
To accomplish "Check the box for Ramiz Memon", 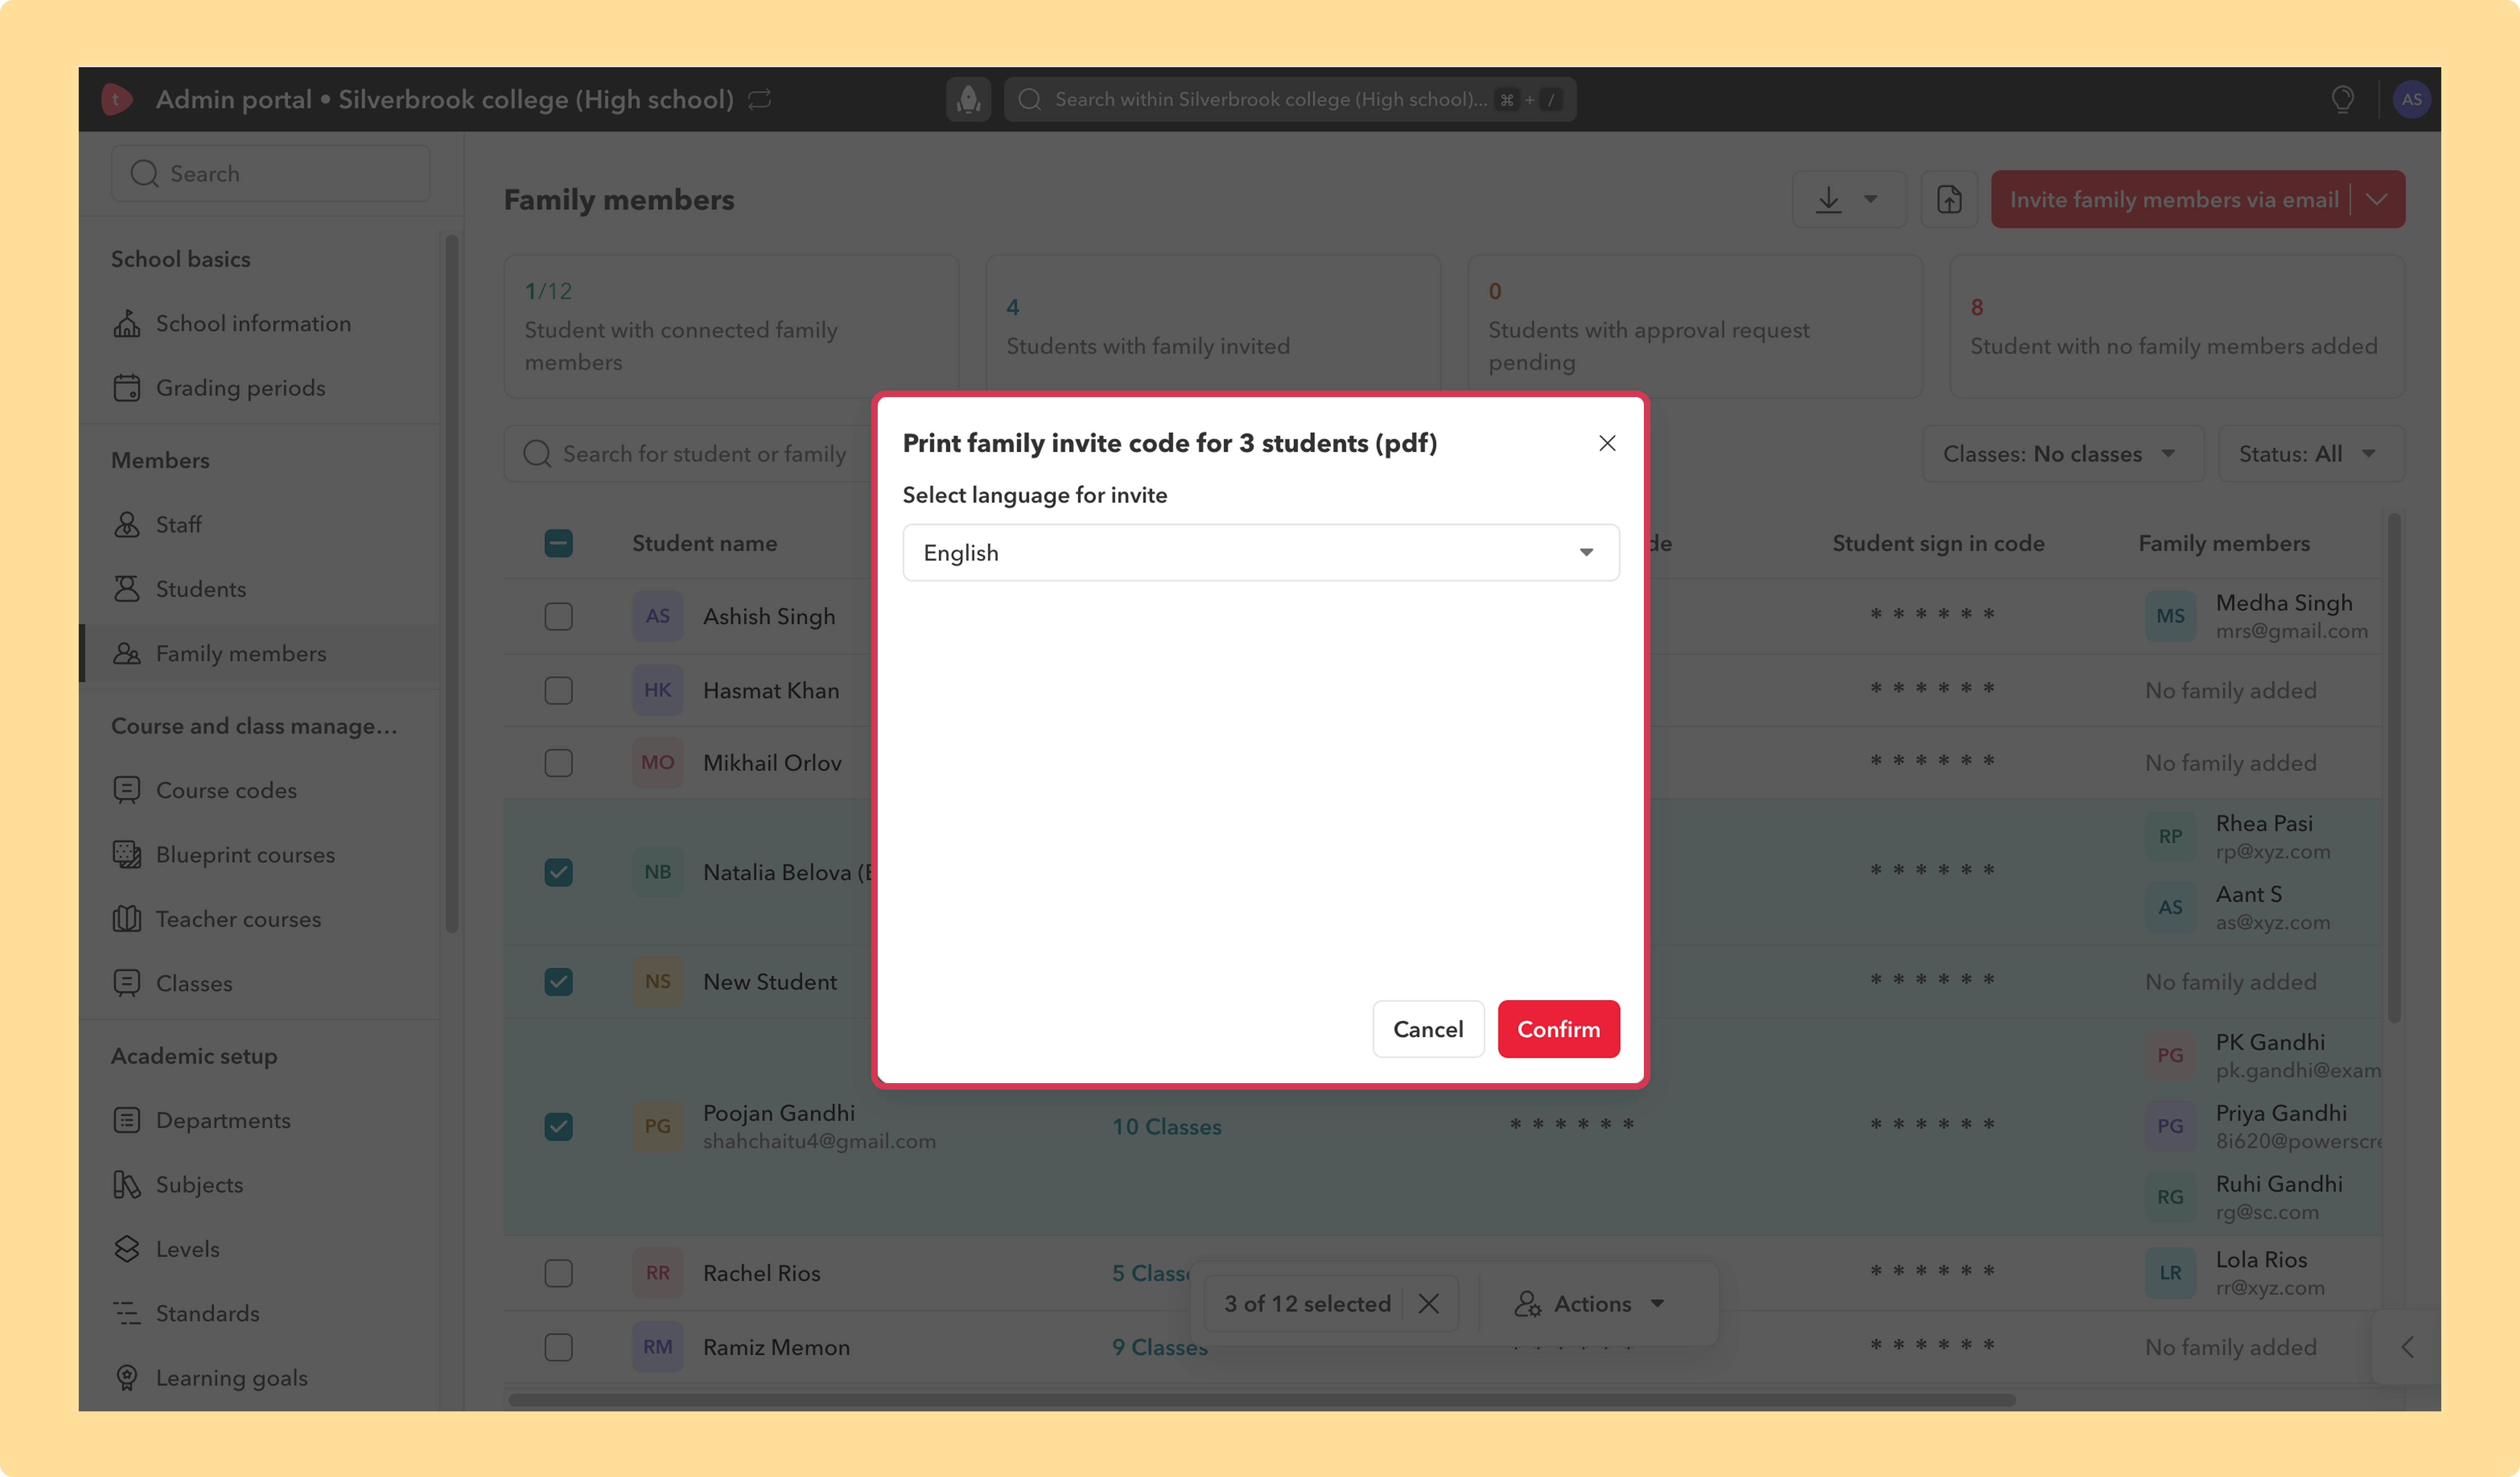I will tap(558, 1347).
